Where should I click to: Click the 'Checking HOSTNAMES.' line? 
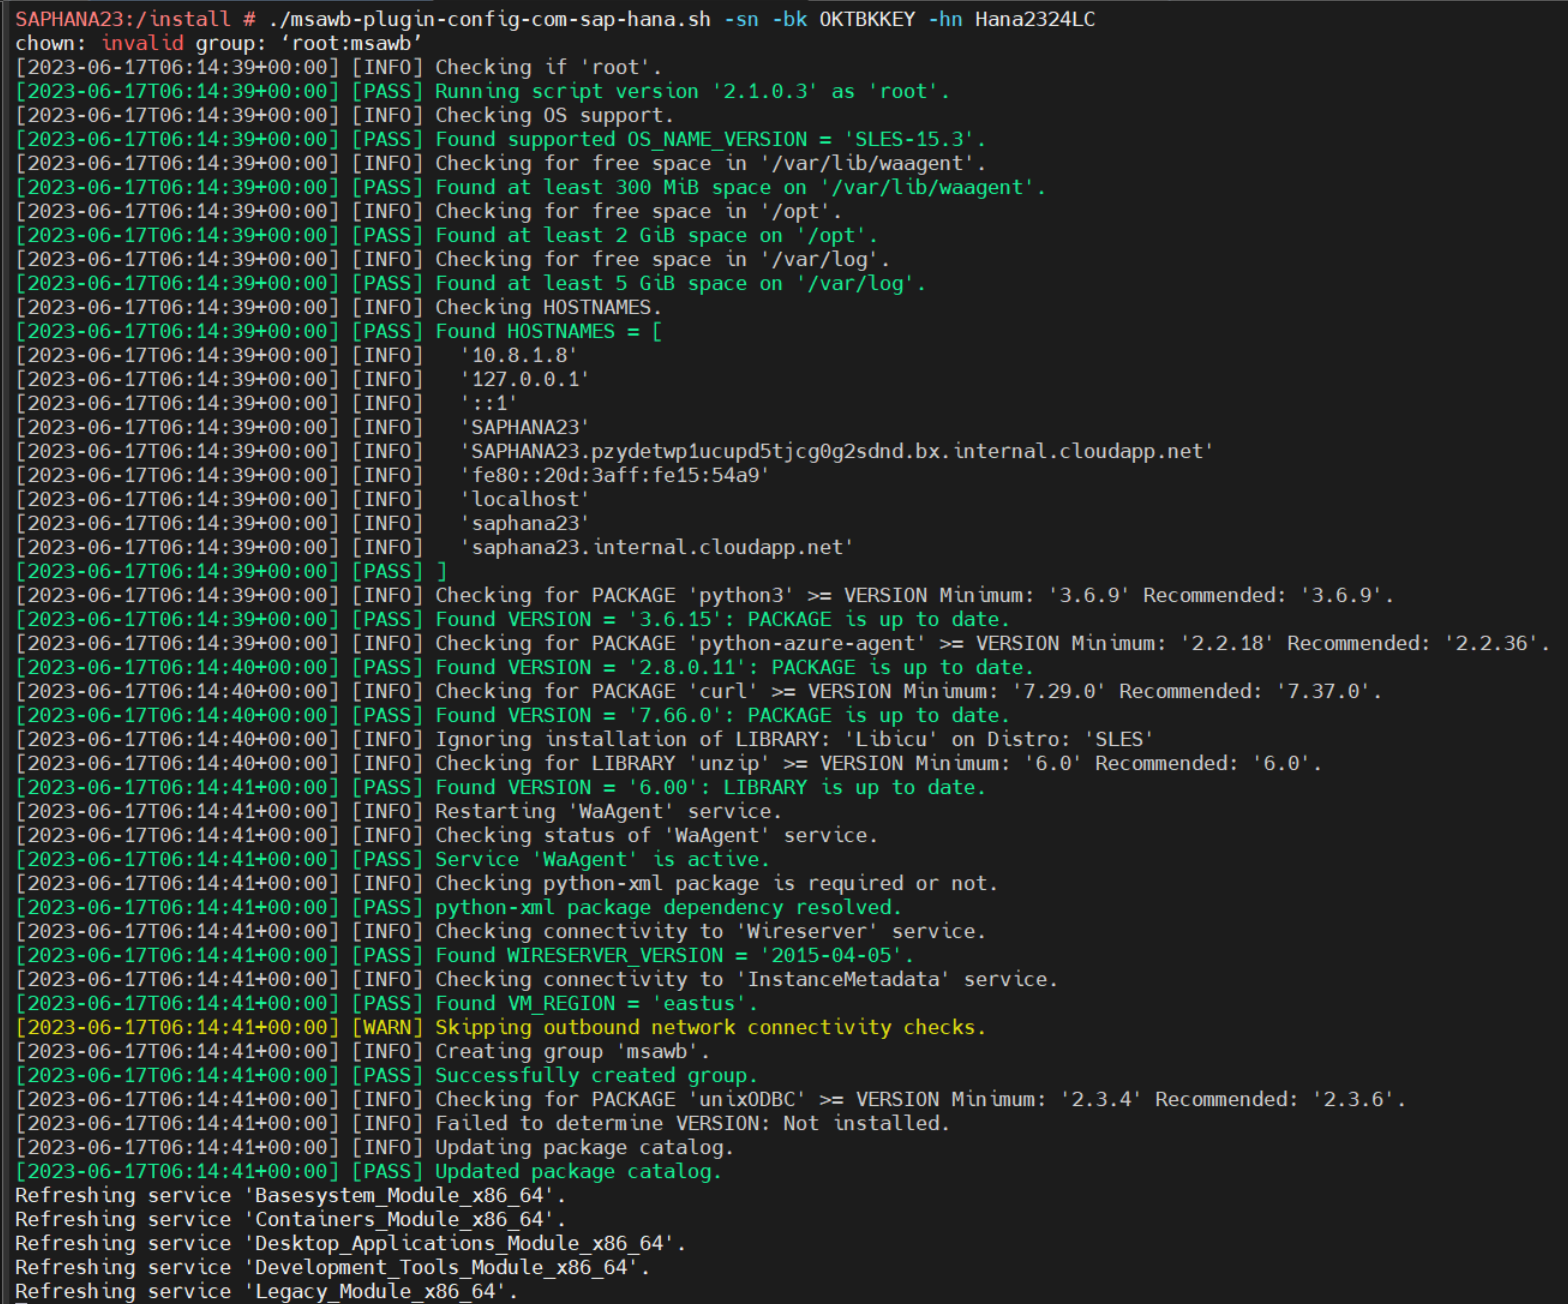[339, 307]
